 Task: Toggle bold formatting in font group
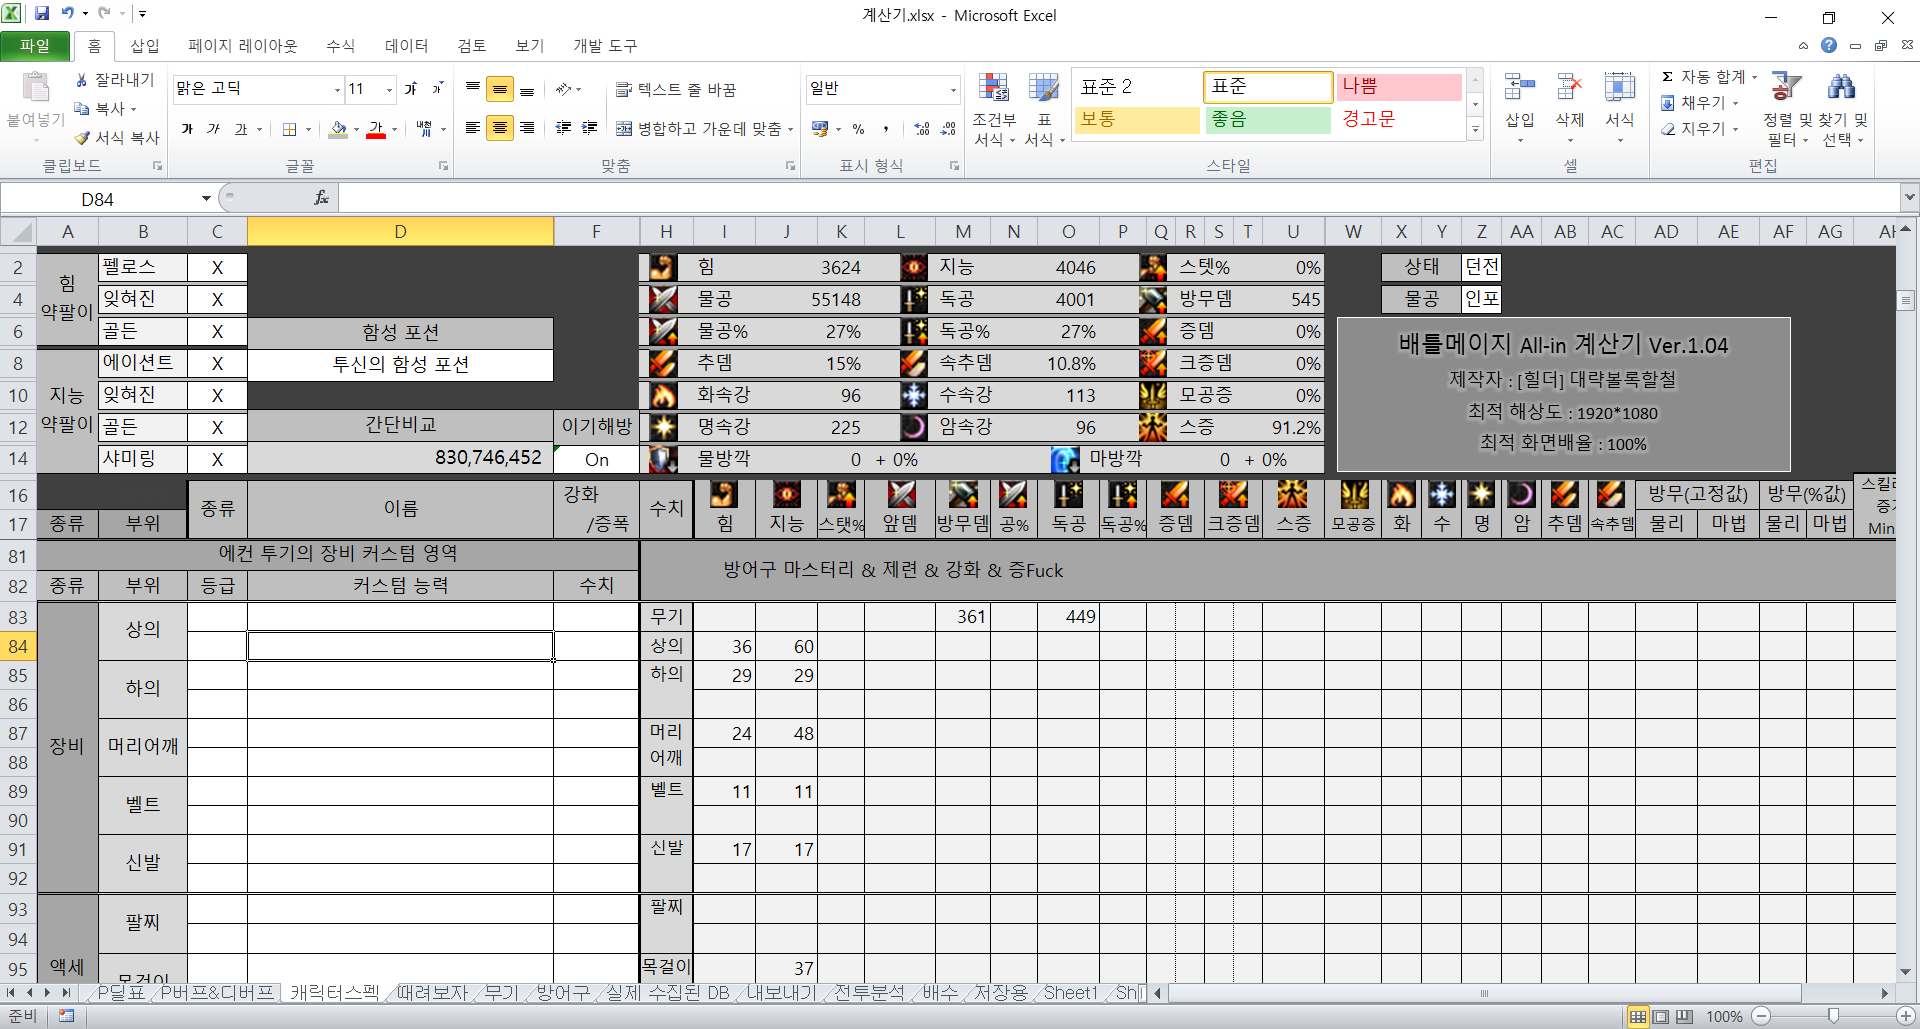tap(187, 129)
